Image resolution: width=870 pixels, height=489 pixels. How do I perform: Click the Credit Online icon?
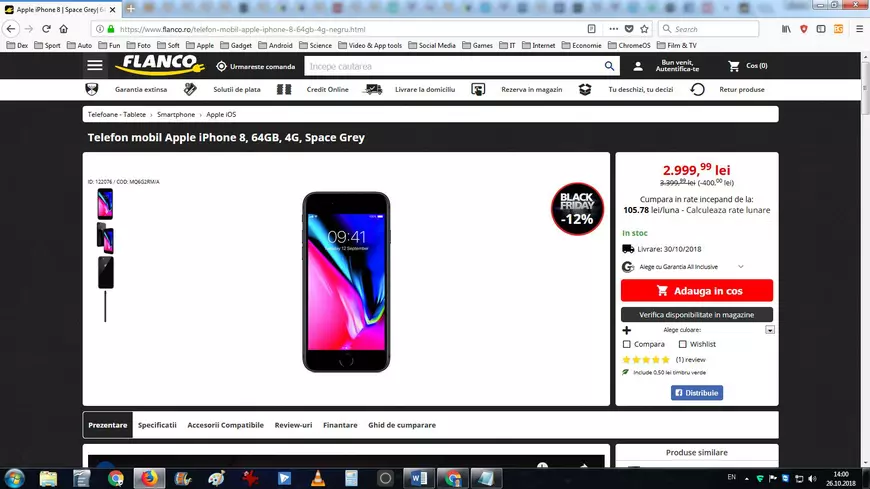(284, 89)
